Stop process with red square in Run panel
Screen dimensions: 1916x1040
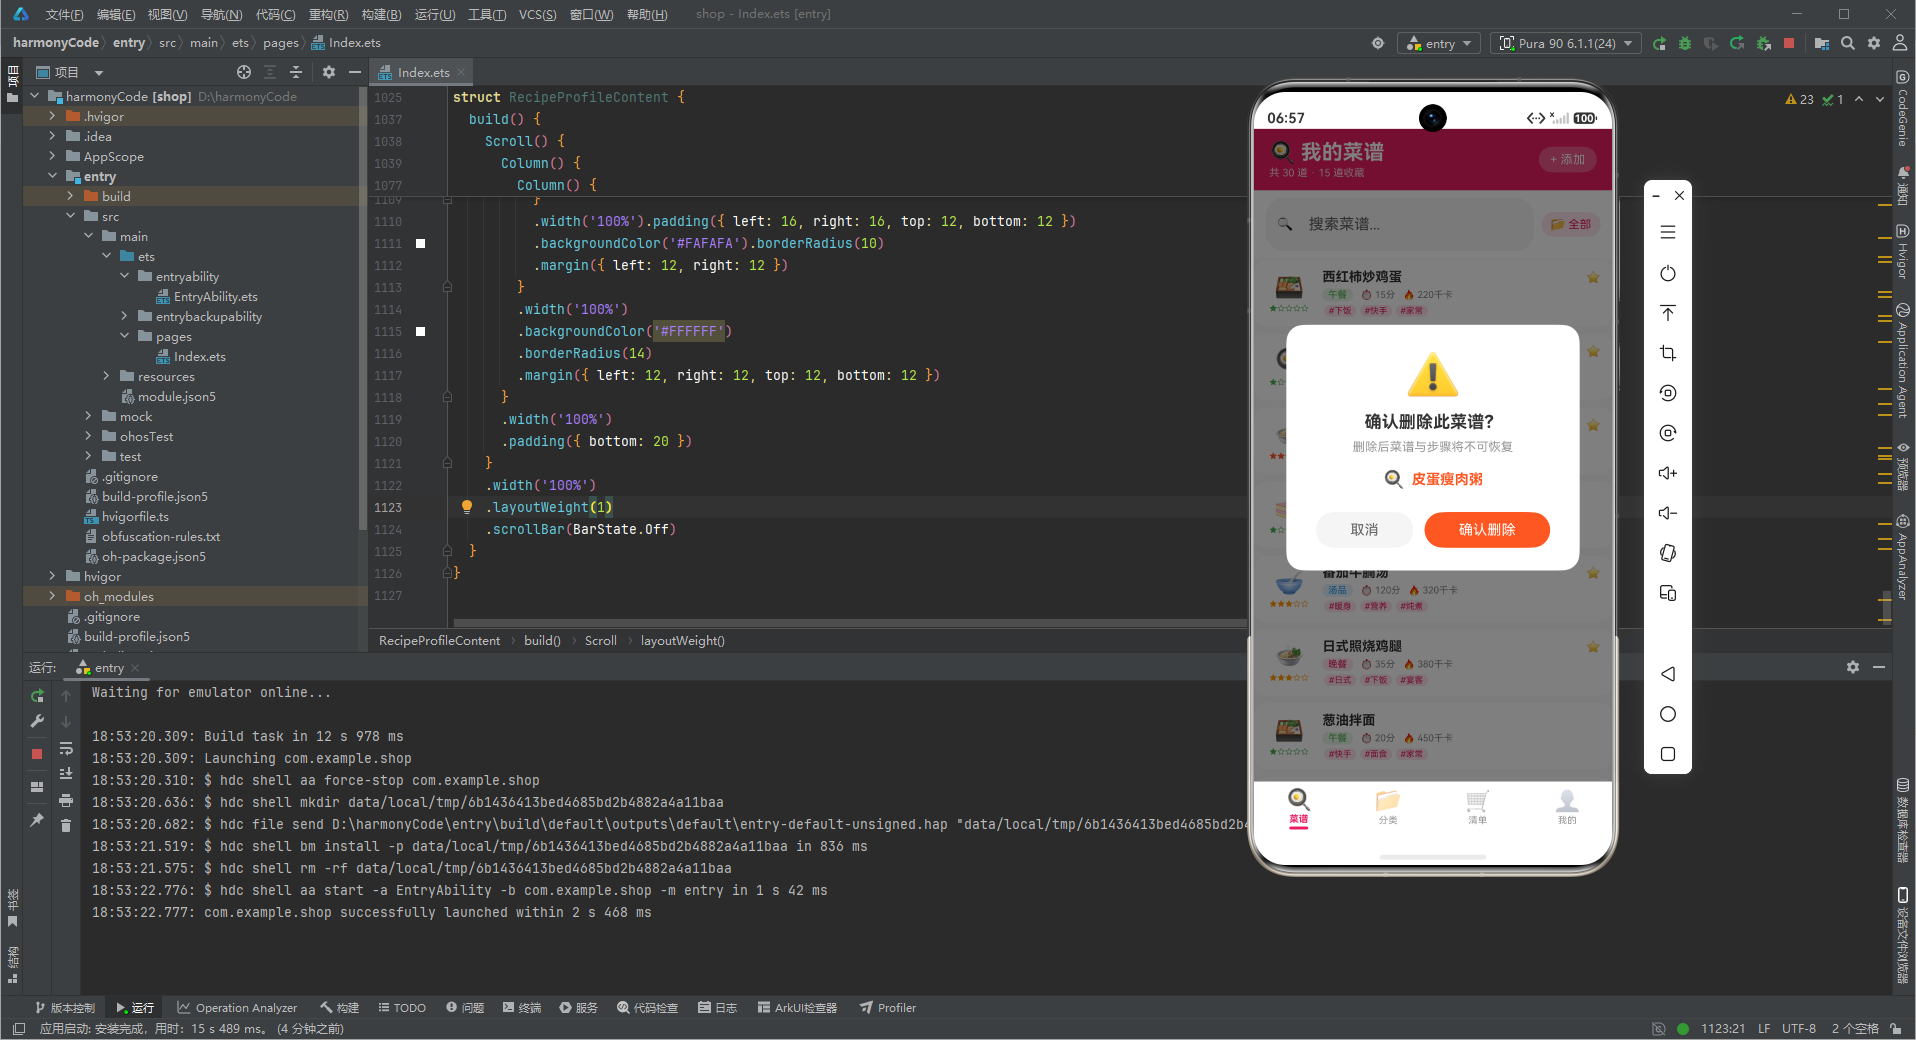[x=37, y=754]
